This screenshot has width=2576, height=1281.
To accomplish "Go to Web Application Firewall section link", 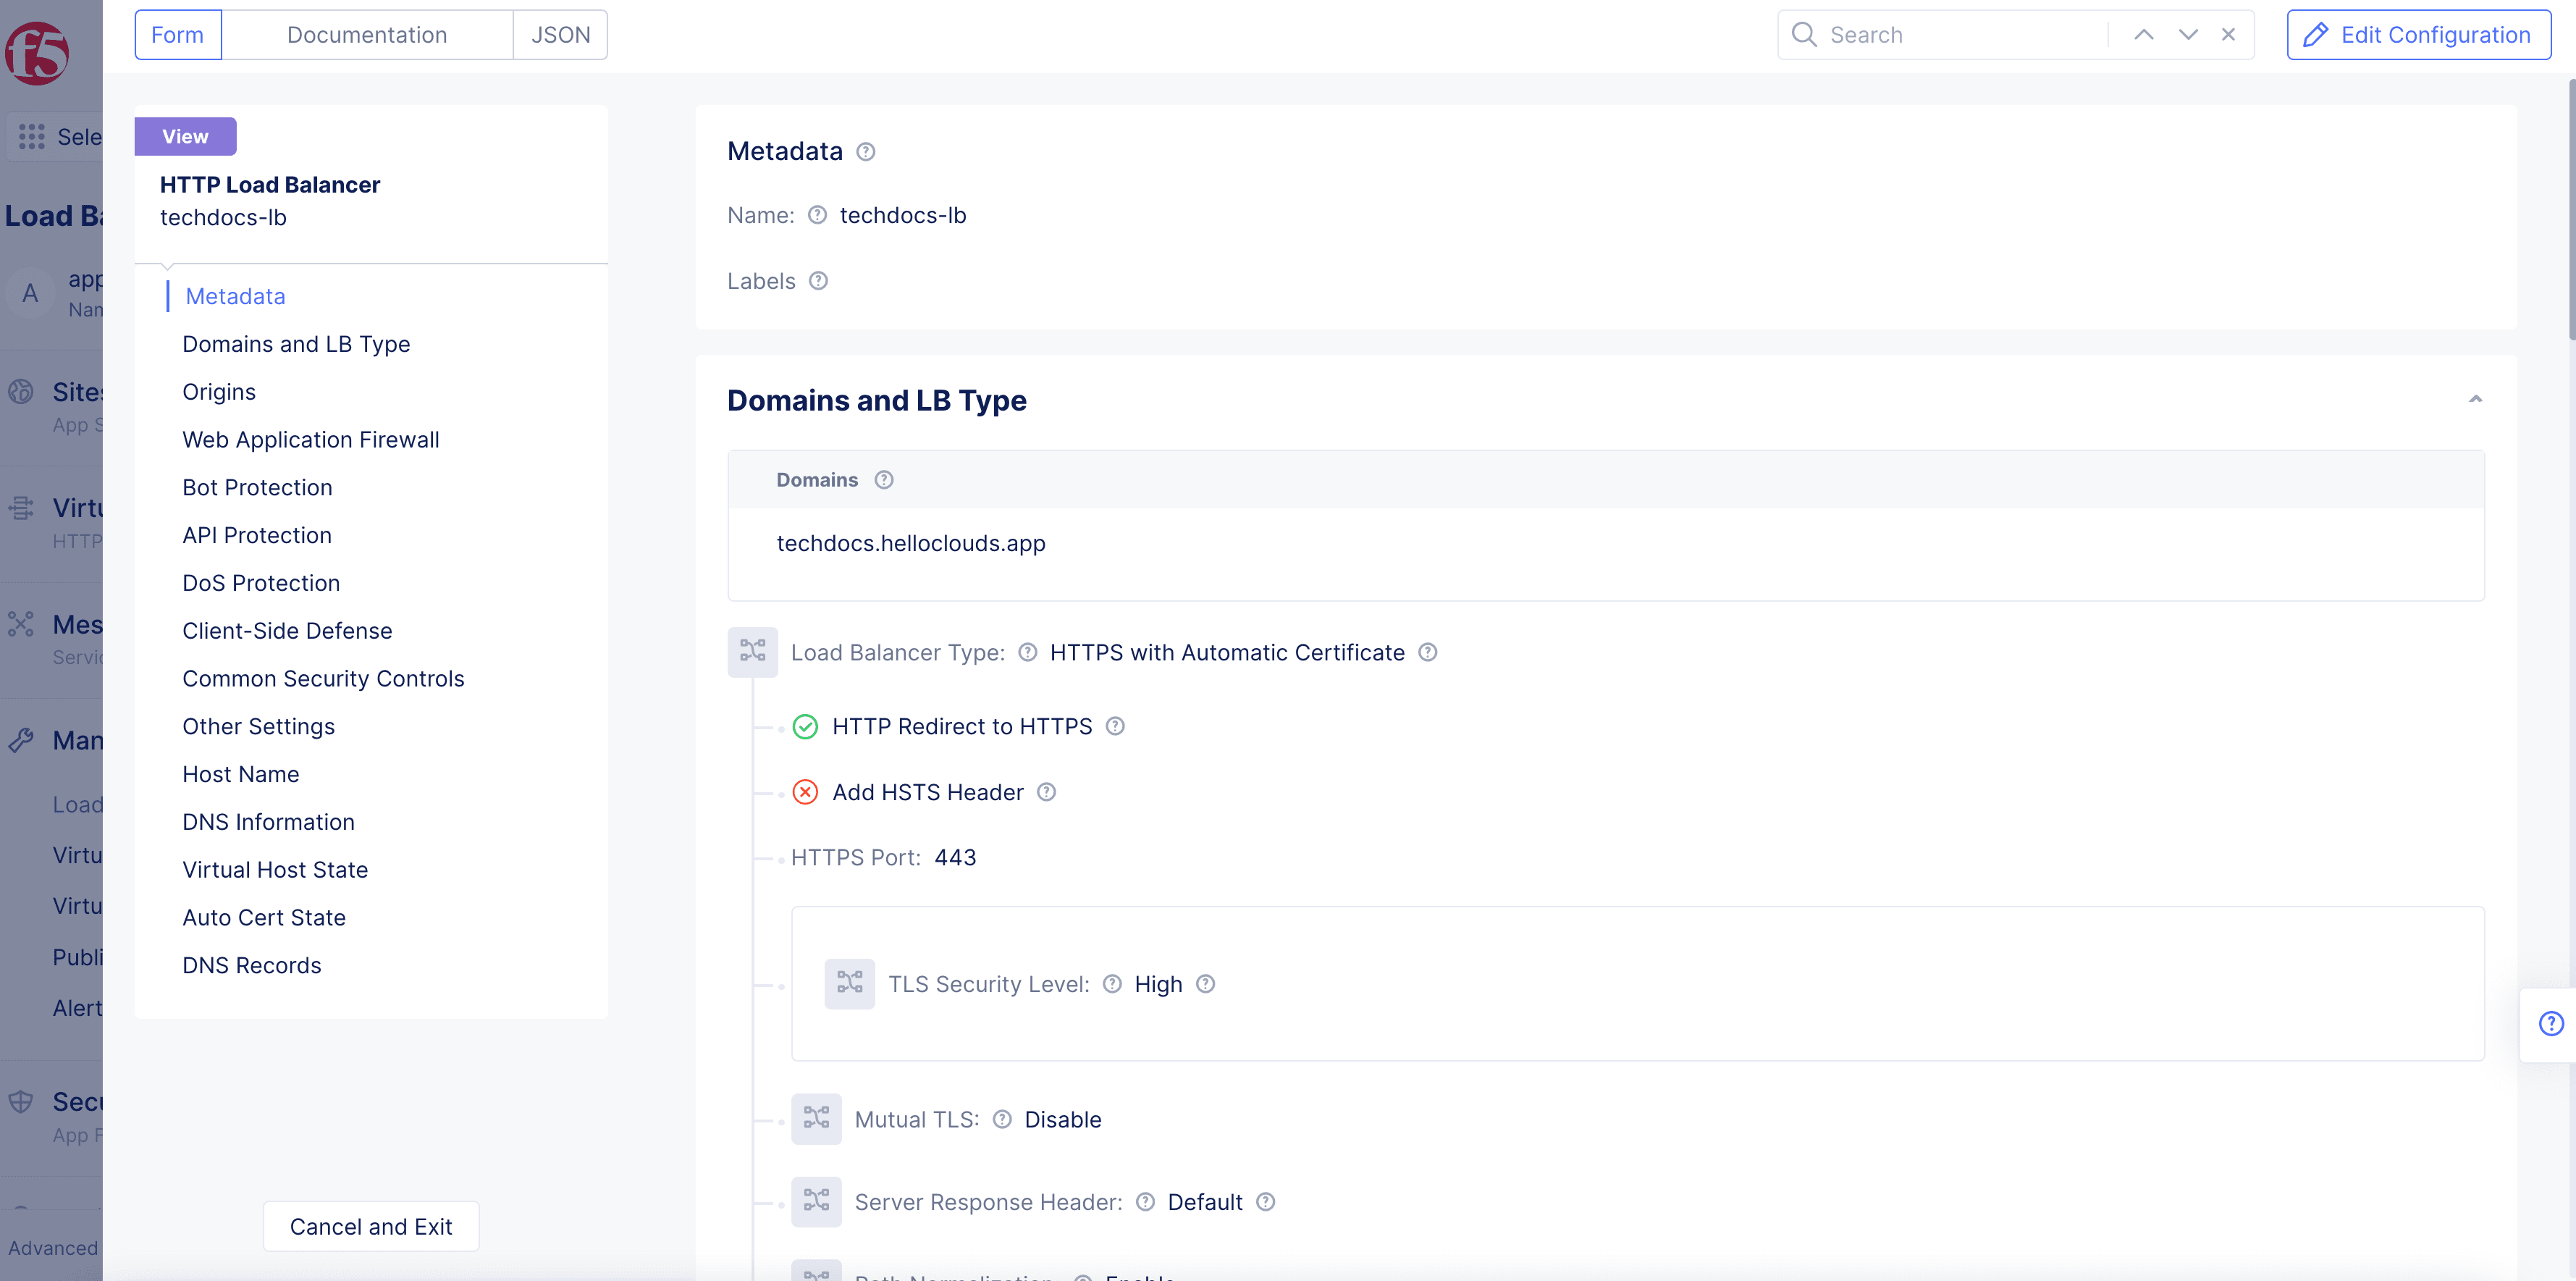I will (x=310, y=440).
